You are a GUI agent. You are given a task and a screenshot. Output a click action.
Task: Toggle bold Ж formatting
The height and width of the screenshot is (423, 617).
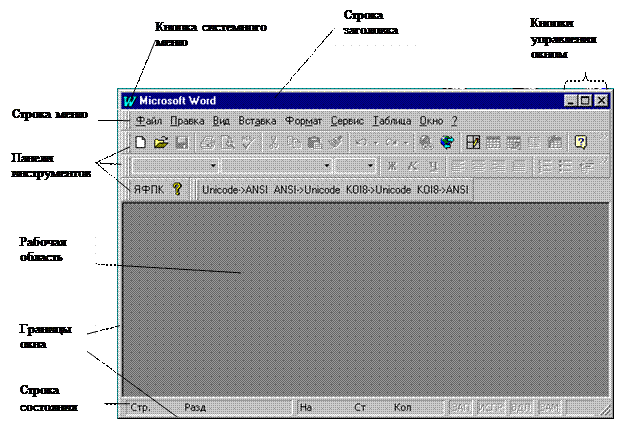(392, 166)
